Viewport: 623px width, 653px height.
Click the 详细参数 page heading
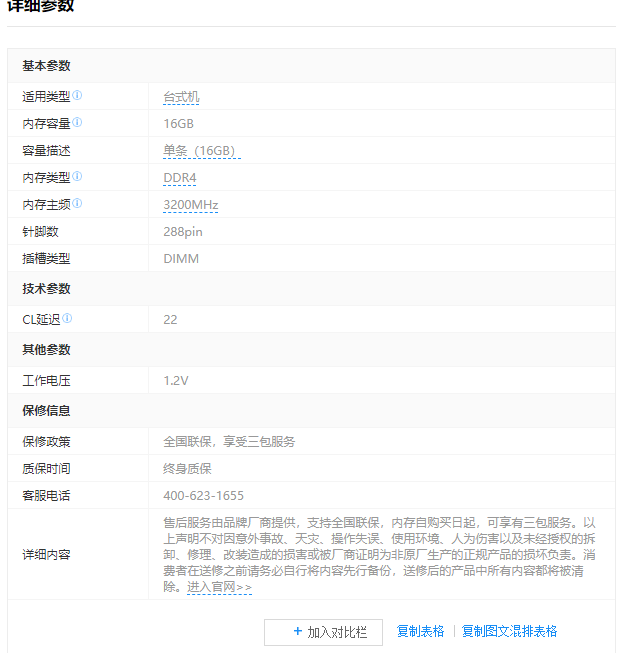click(40, 7)
